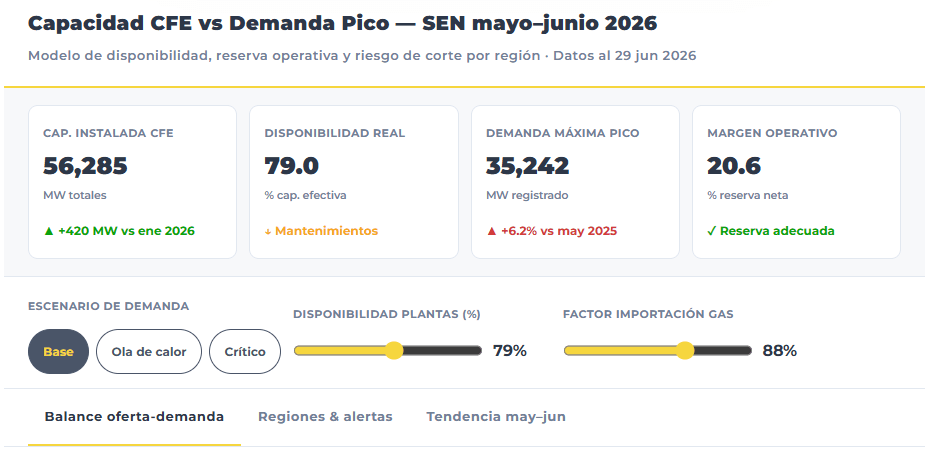This screenshot has height=456, width=929.
Task: Choose the Crítico demand scenario
Action: click(x=245, y=352)
